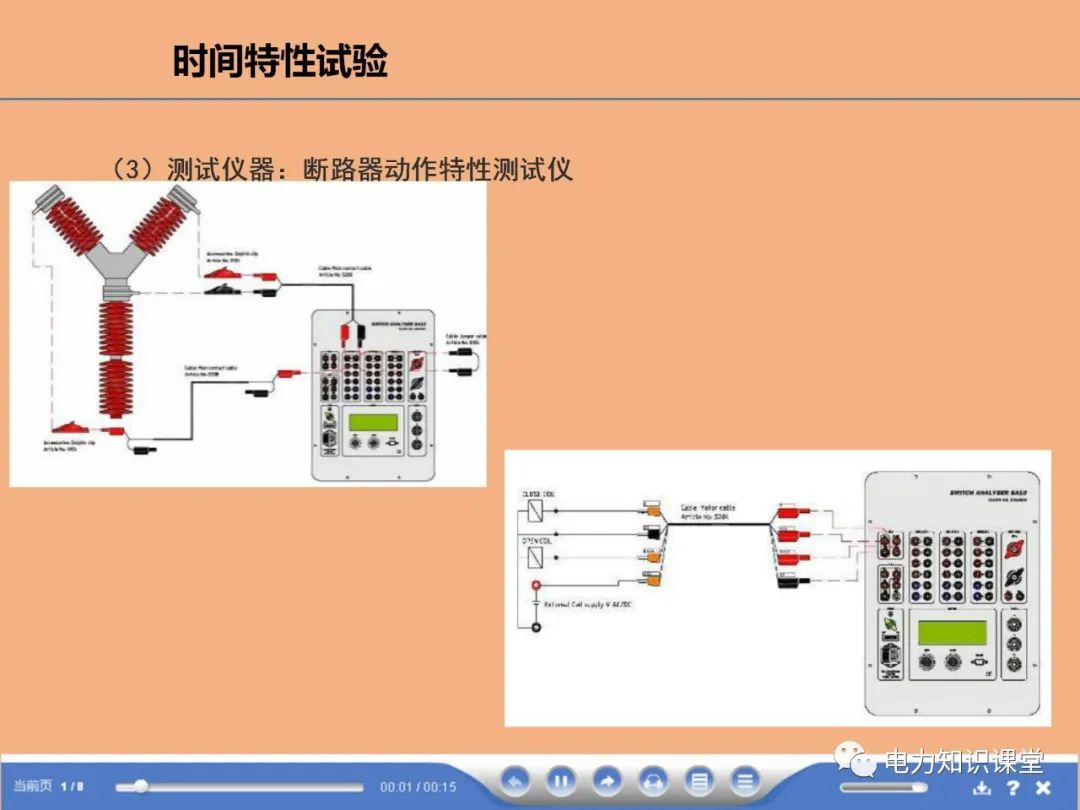1080x810 pixels.
Task: Click the 电力知识课堂 channel name
Action: 965,763
